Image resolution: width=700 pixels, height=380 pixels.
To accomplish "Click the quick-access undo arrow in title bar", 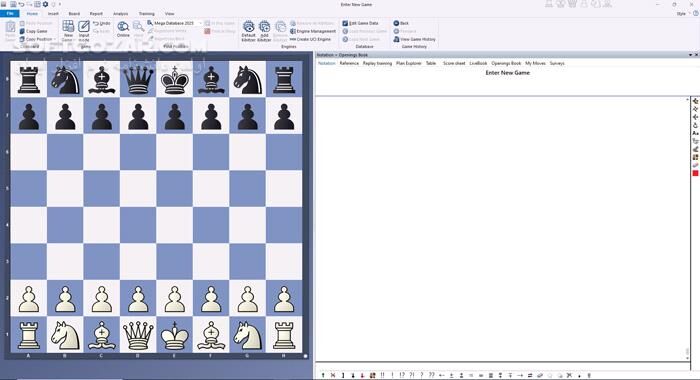I will [x=21, y=4].
